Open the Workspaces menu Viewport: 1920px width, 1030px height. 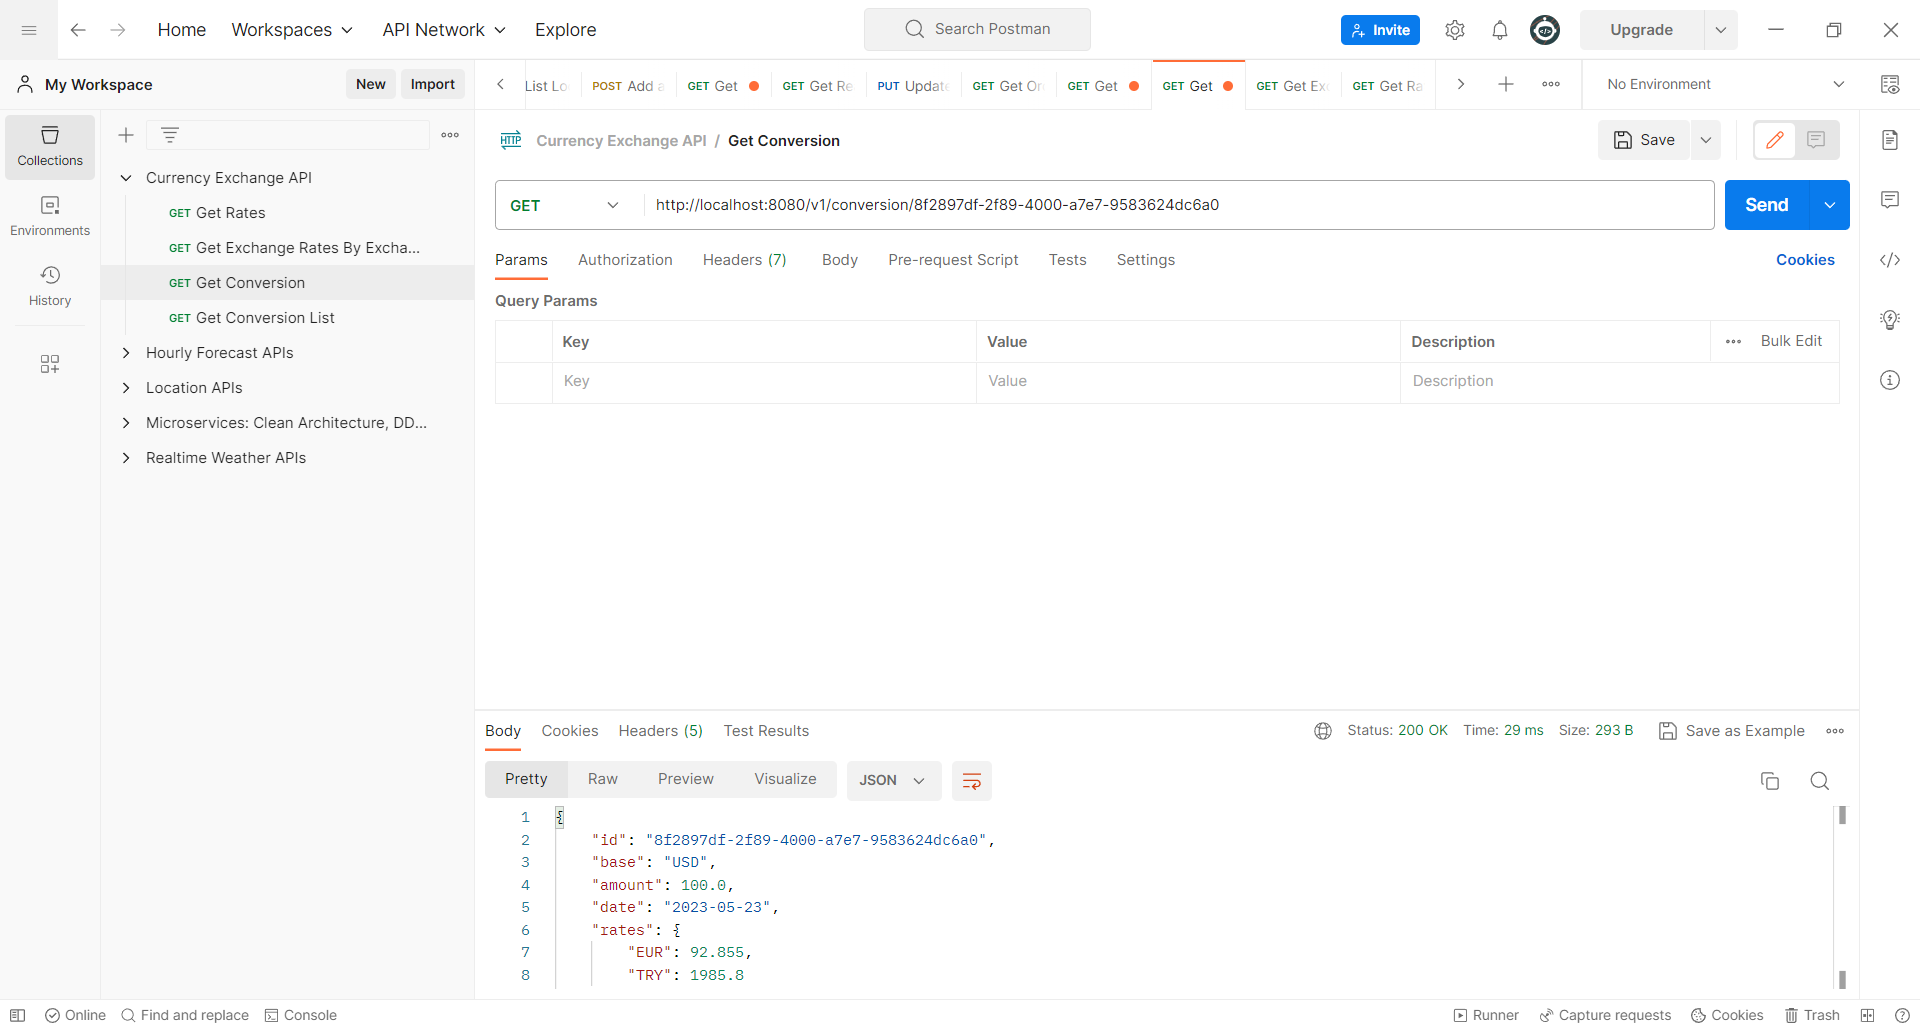pyautogui.click(x=292, y=30)
